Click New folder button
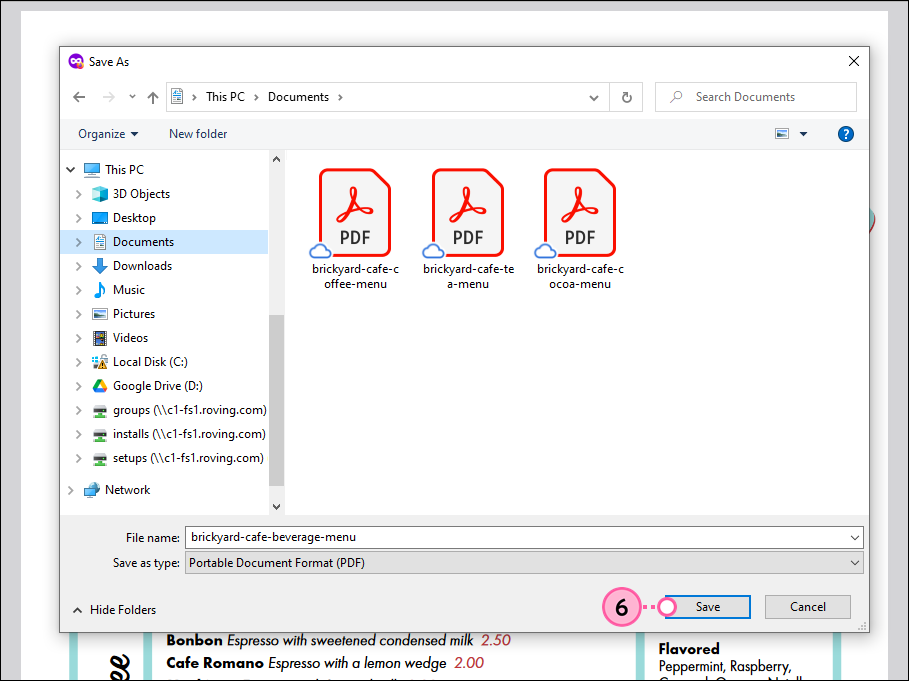909x681 pixels. [x=198, y=134]
